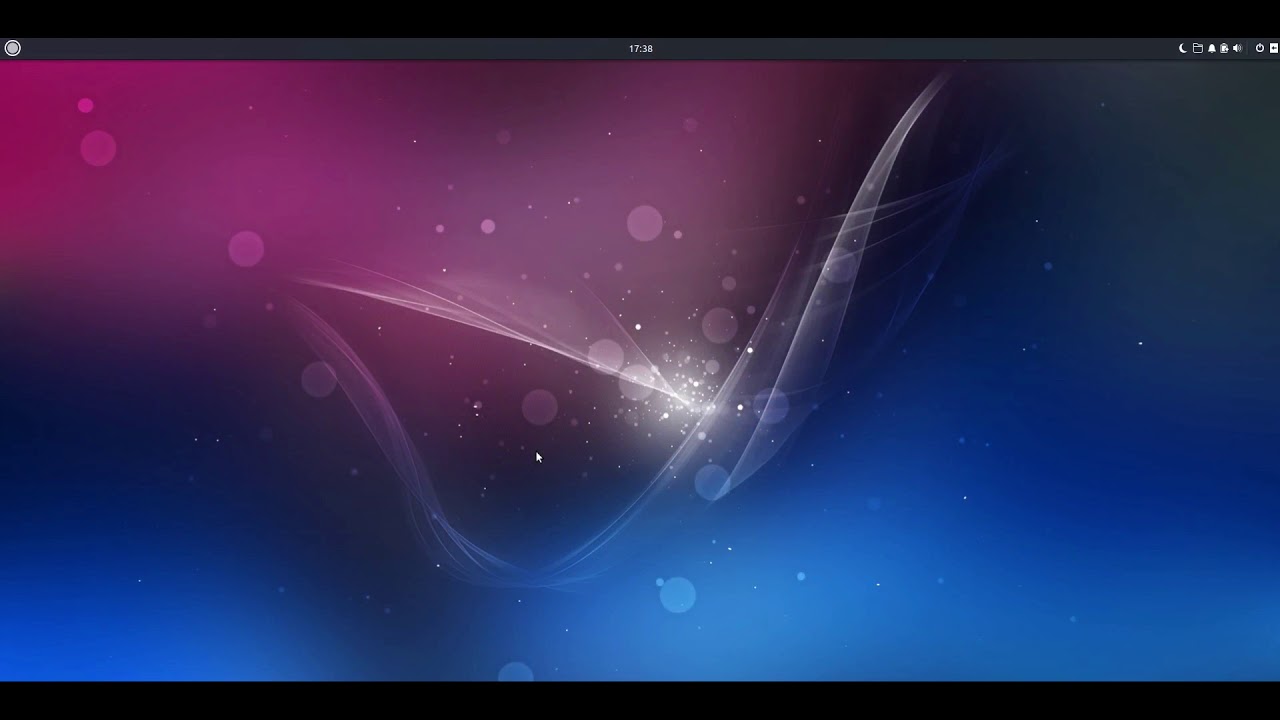Open volume control via speaker icon
Viewport: 1280px width, 720px height.
pos(1238,48)
